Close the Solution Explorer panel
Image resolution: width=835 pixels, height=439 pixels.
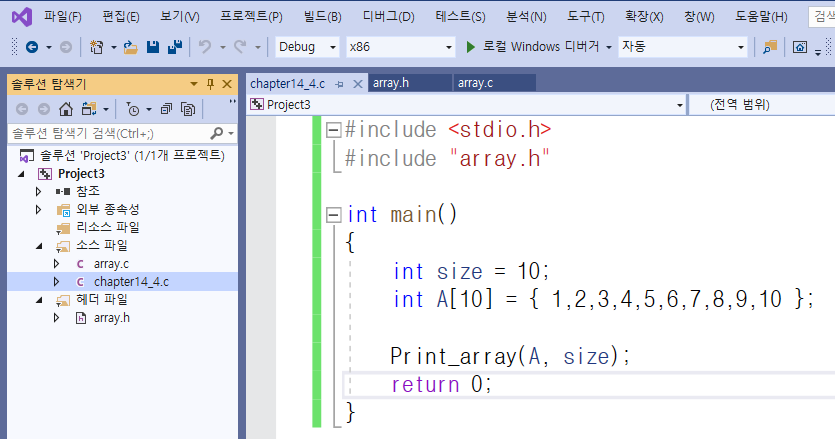[x=227, y=84]
